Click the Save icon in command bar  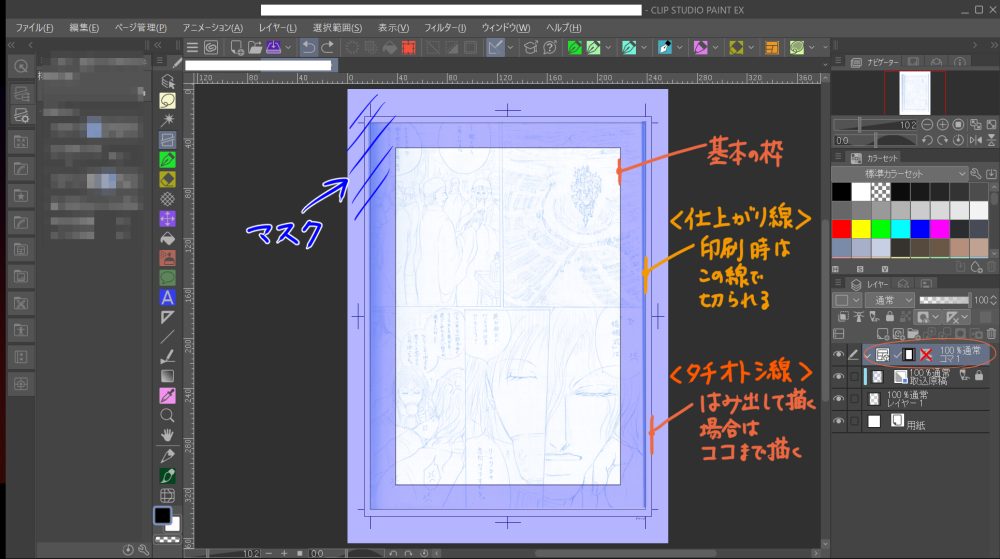(x=274, y=47)
